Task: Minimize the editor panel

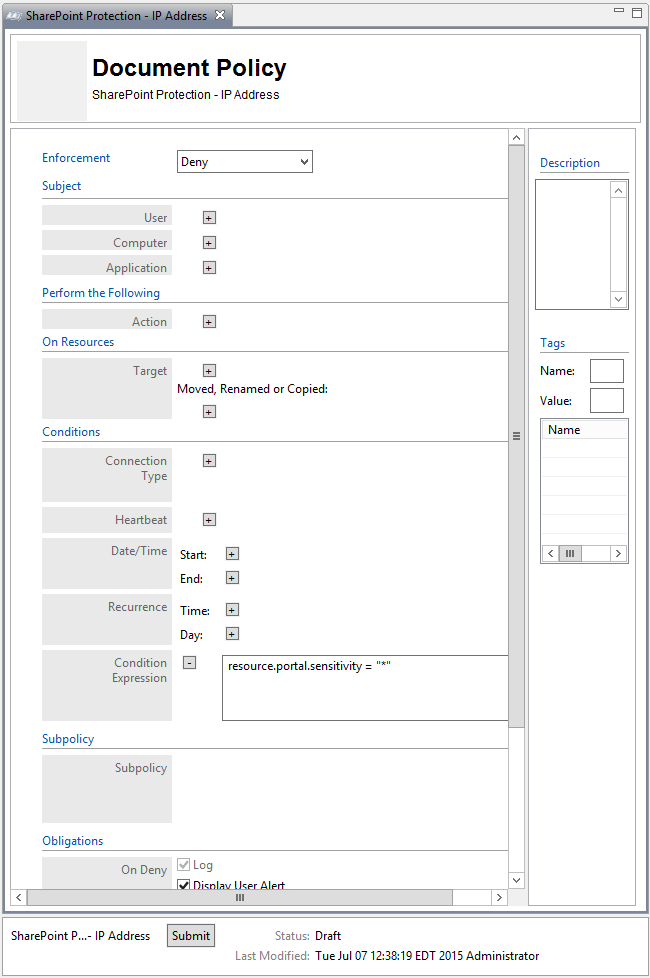Action: tap(619, 11)
